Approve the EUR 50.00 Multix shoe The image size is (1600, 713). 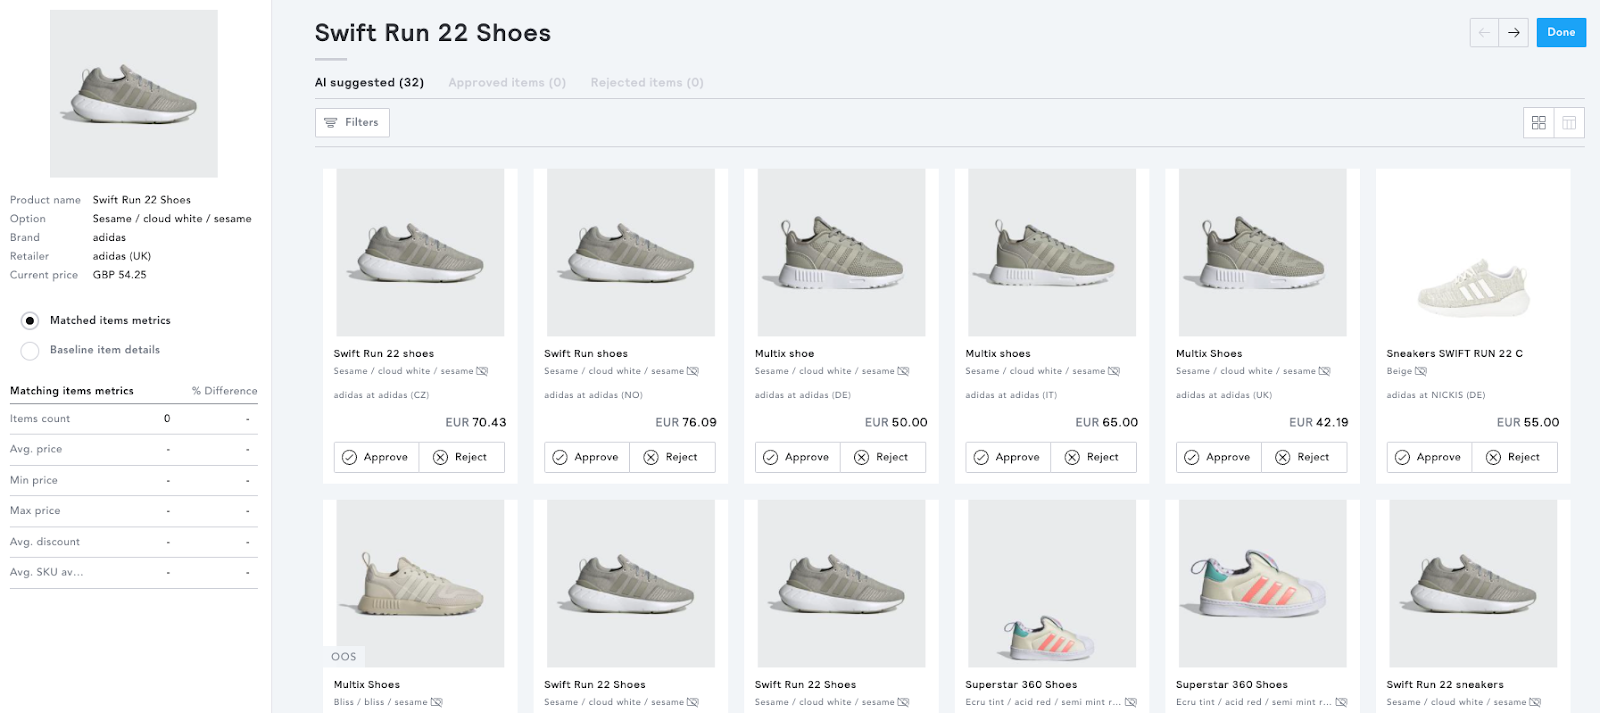coord(797,457)
